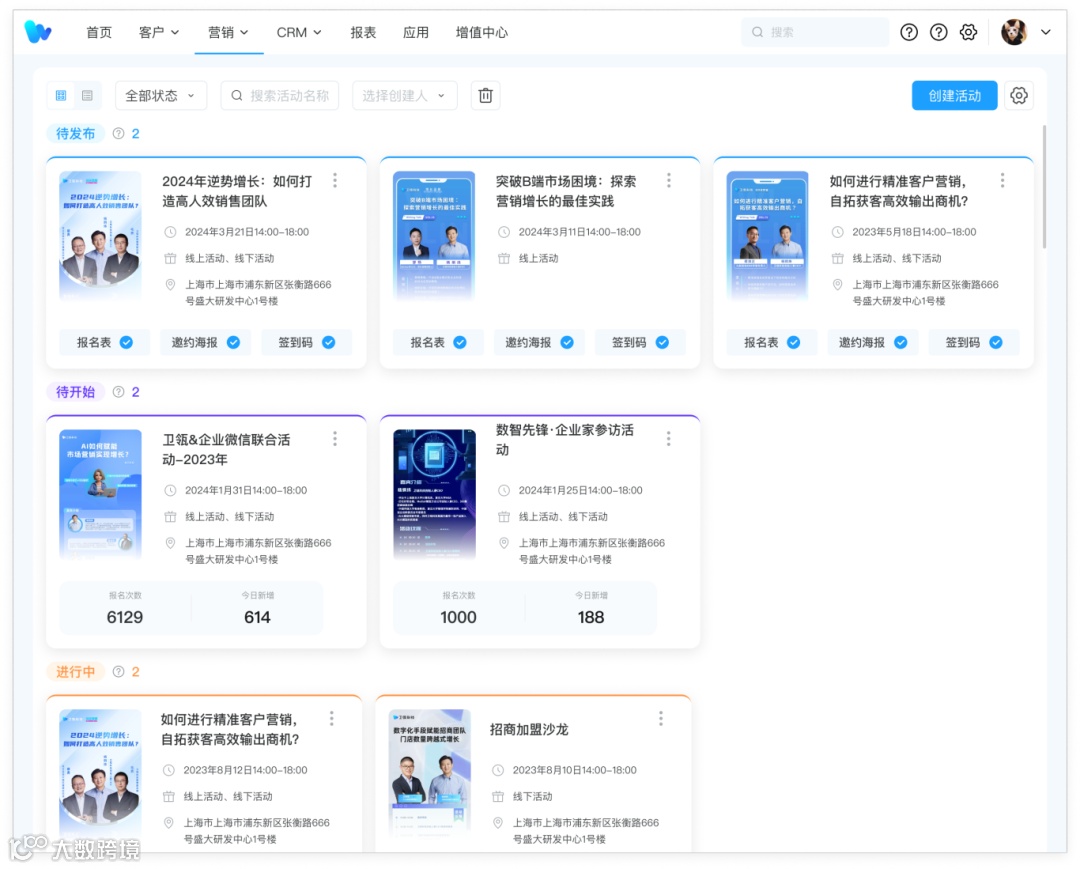Click 邀约海报 check on 2023年5月18日 card
Viewport: 1080px width, 869px height.
tap(900, 342)
